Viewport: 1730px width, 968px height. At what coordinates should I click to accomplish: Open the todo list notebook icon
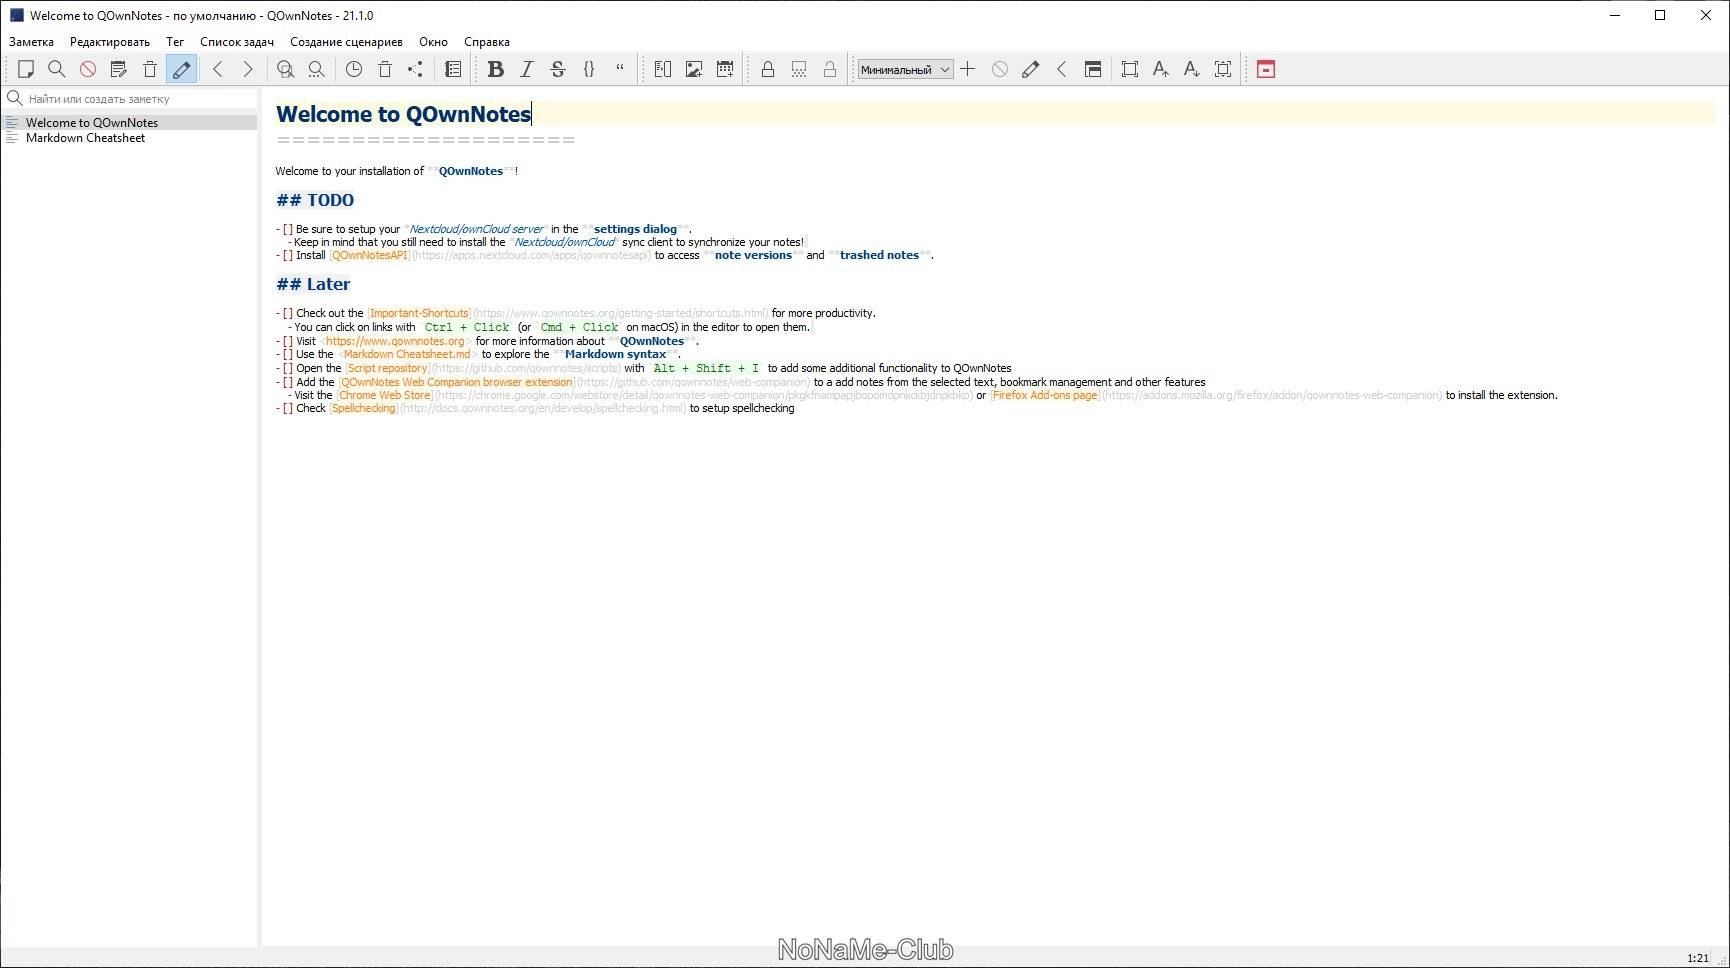click(453, 69)
